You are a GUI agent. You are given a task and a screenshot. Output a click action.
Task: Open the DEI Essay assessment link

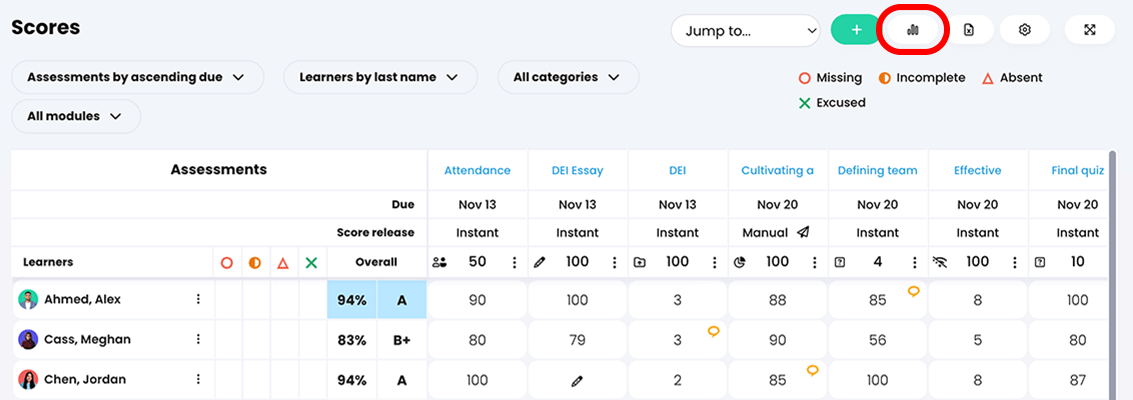(x=577, y=171)
